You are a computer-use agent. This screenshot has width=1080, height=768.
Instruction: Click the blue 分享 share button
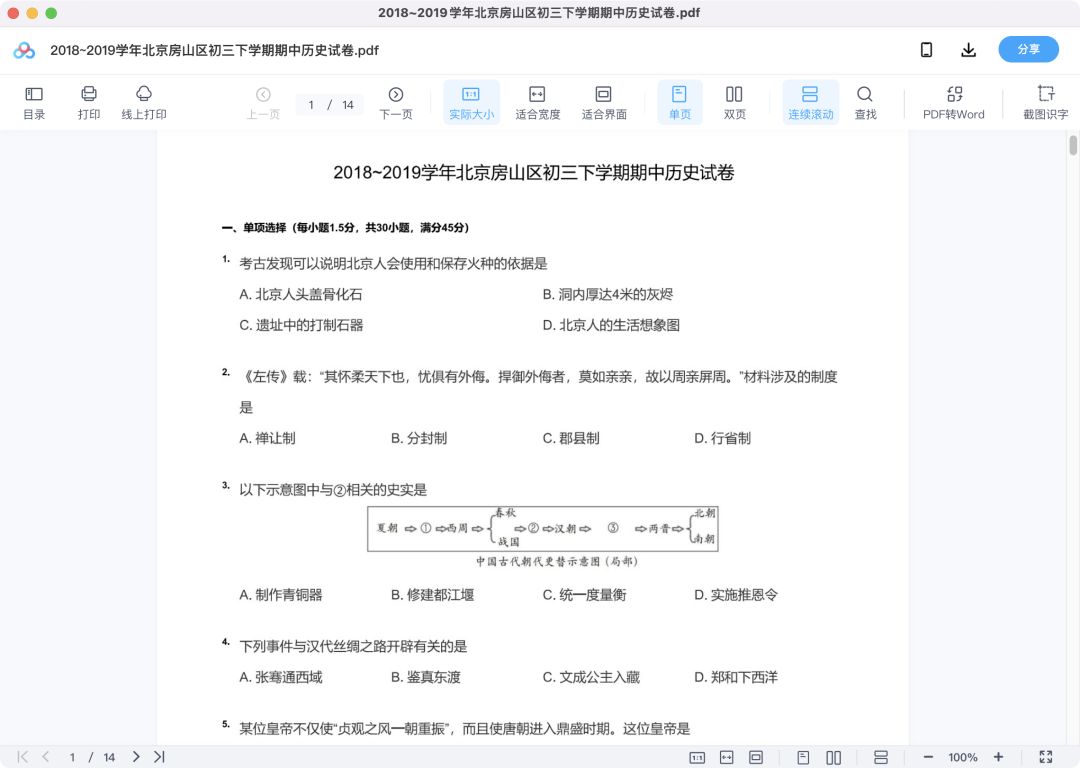pyautogui.click(x=1028, y=50)
